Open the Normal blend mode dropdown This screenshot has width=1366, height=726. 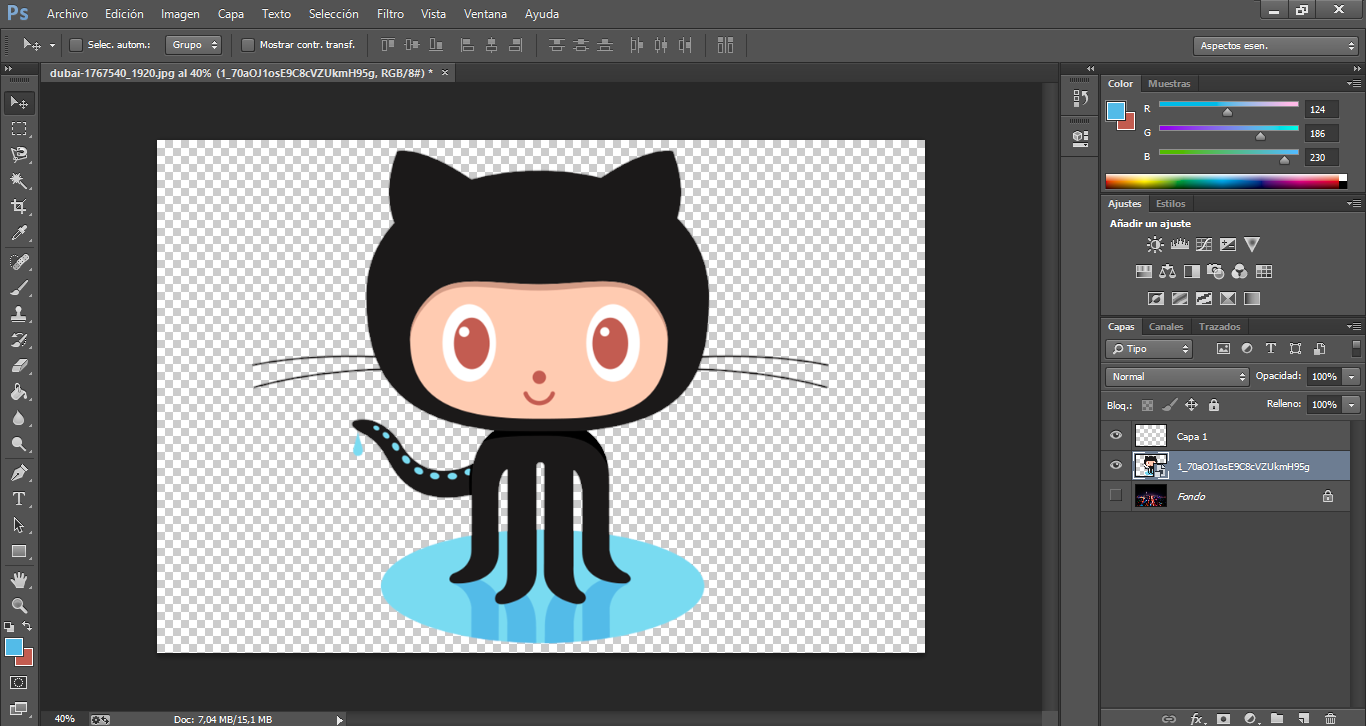point(1177,376)
